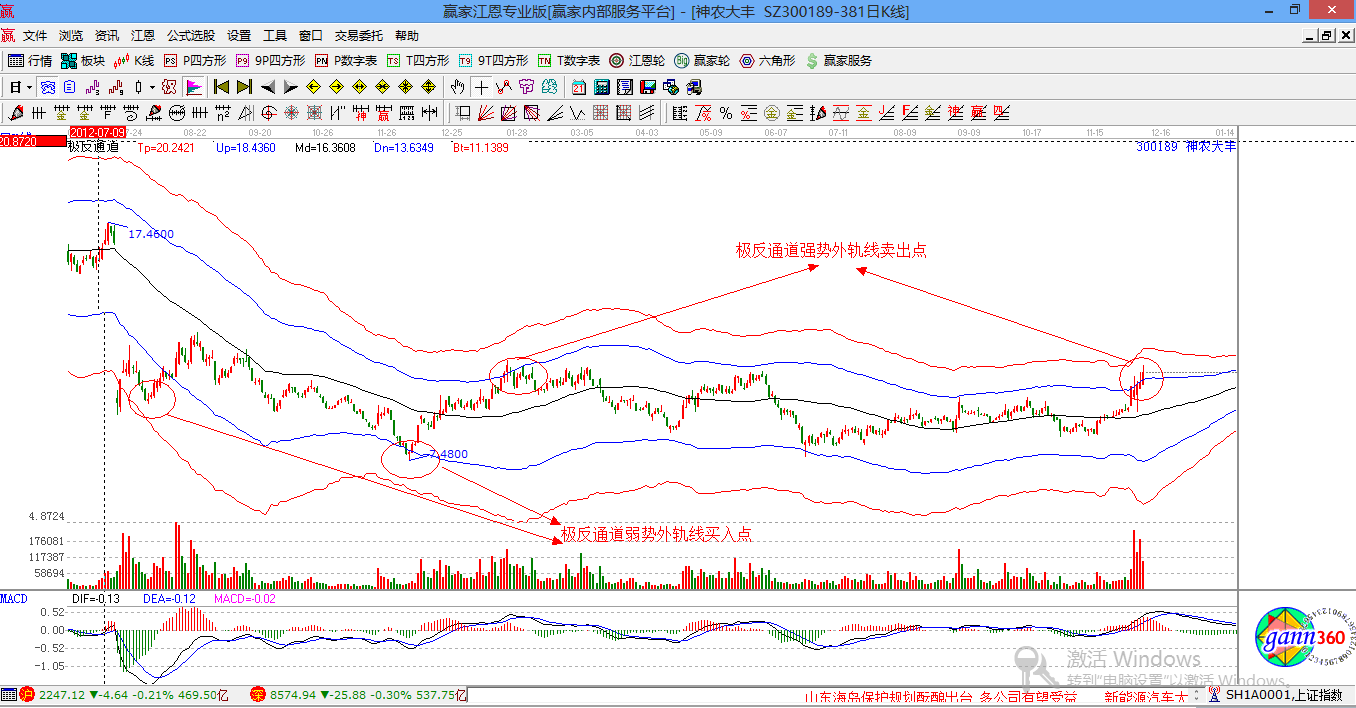This screenshot has width=1356, height=708.
Task: Expand the period dropdown labeled 日
Action: click(x=20, y=87)
